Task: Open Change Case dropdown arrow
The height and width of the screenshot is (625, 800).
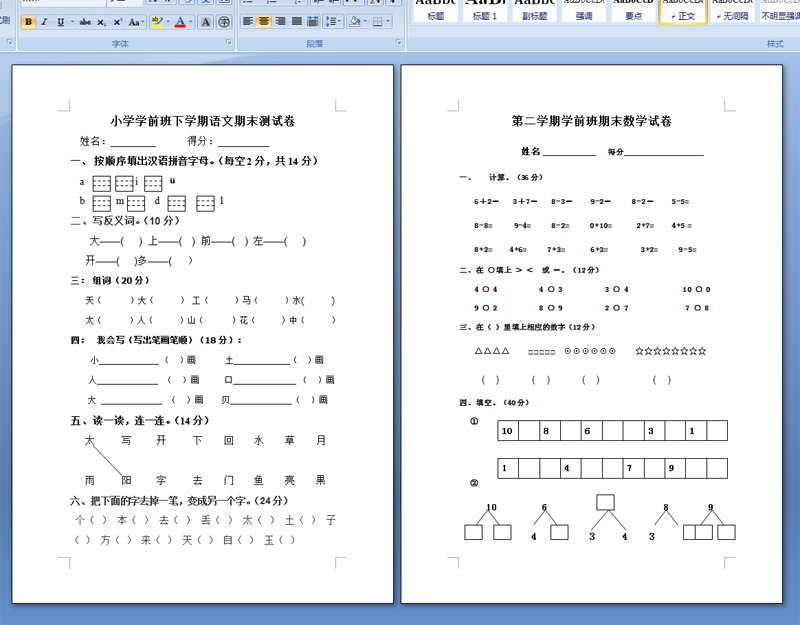Action: (x=142, y=22)
